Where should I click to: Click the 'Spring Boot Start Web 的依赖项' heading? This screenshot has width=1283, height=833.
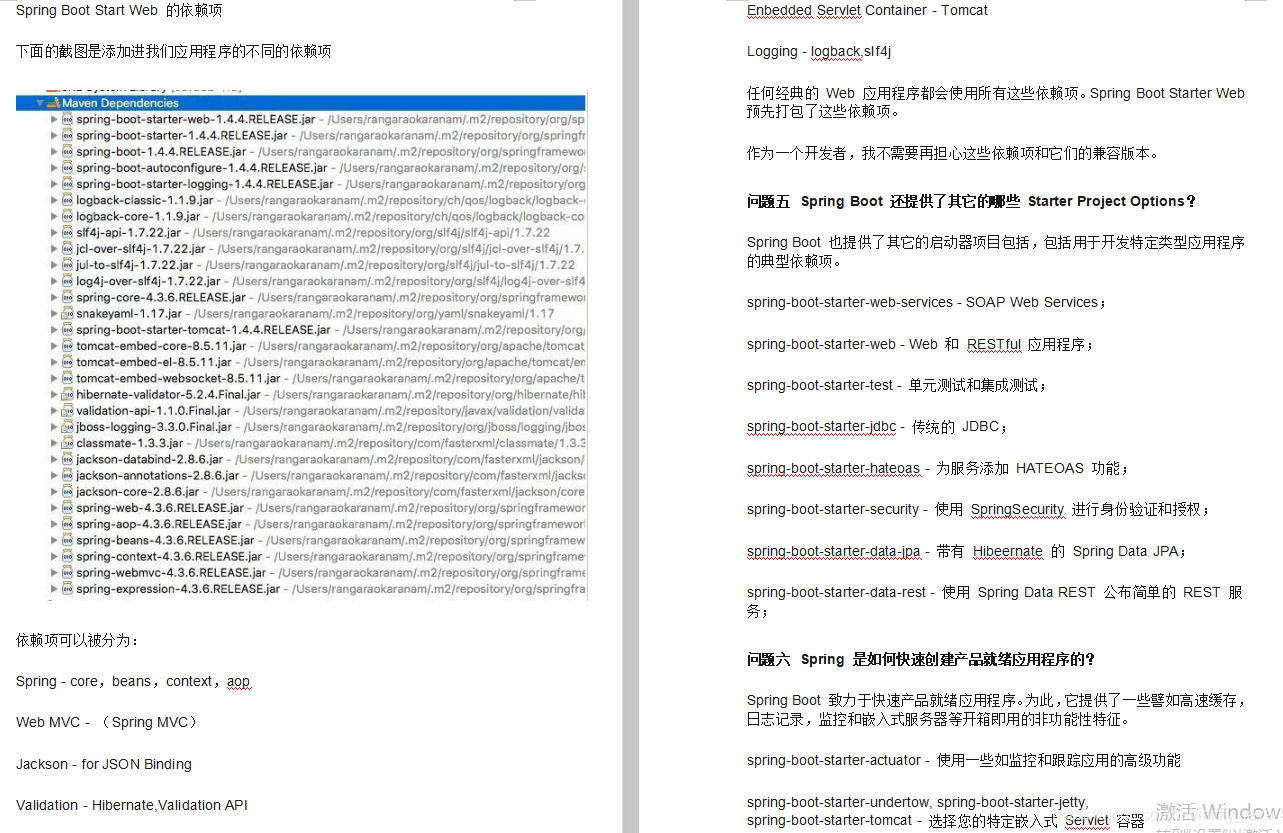point(119,11)
